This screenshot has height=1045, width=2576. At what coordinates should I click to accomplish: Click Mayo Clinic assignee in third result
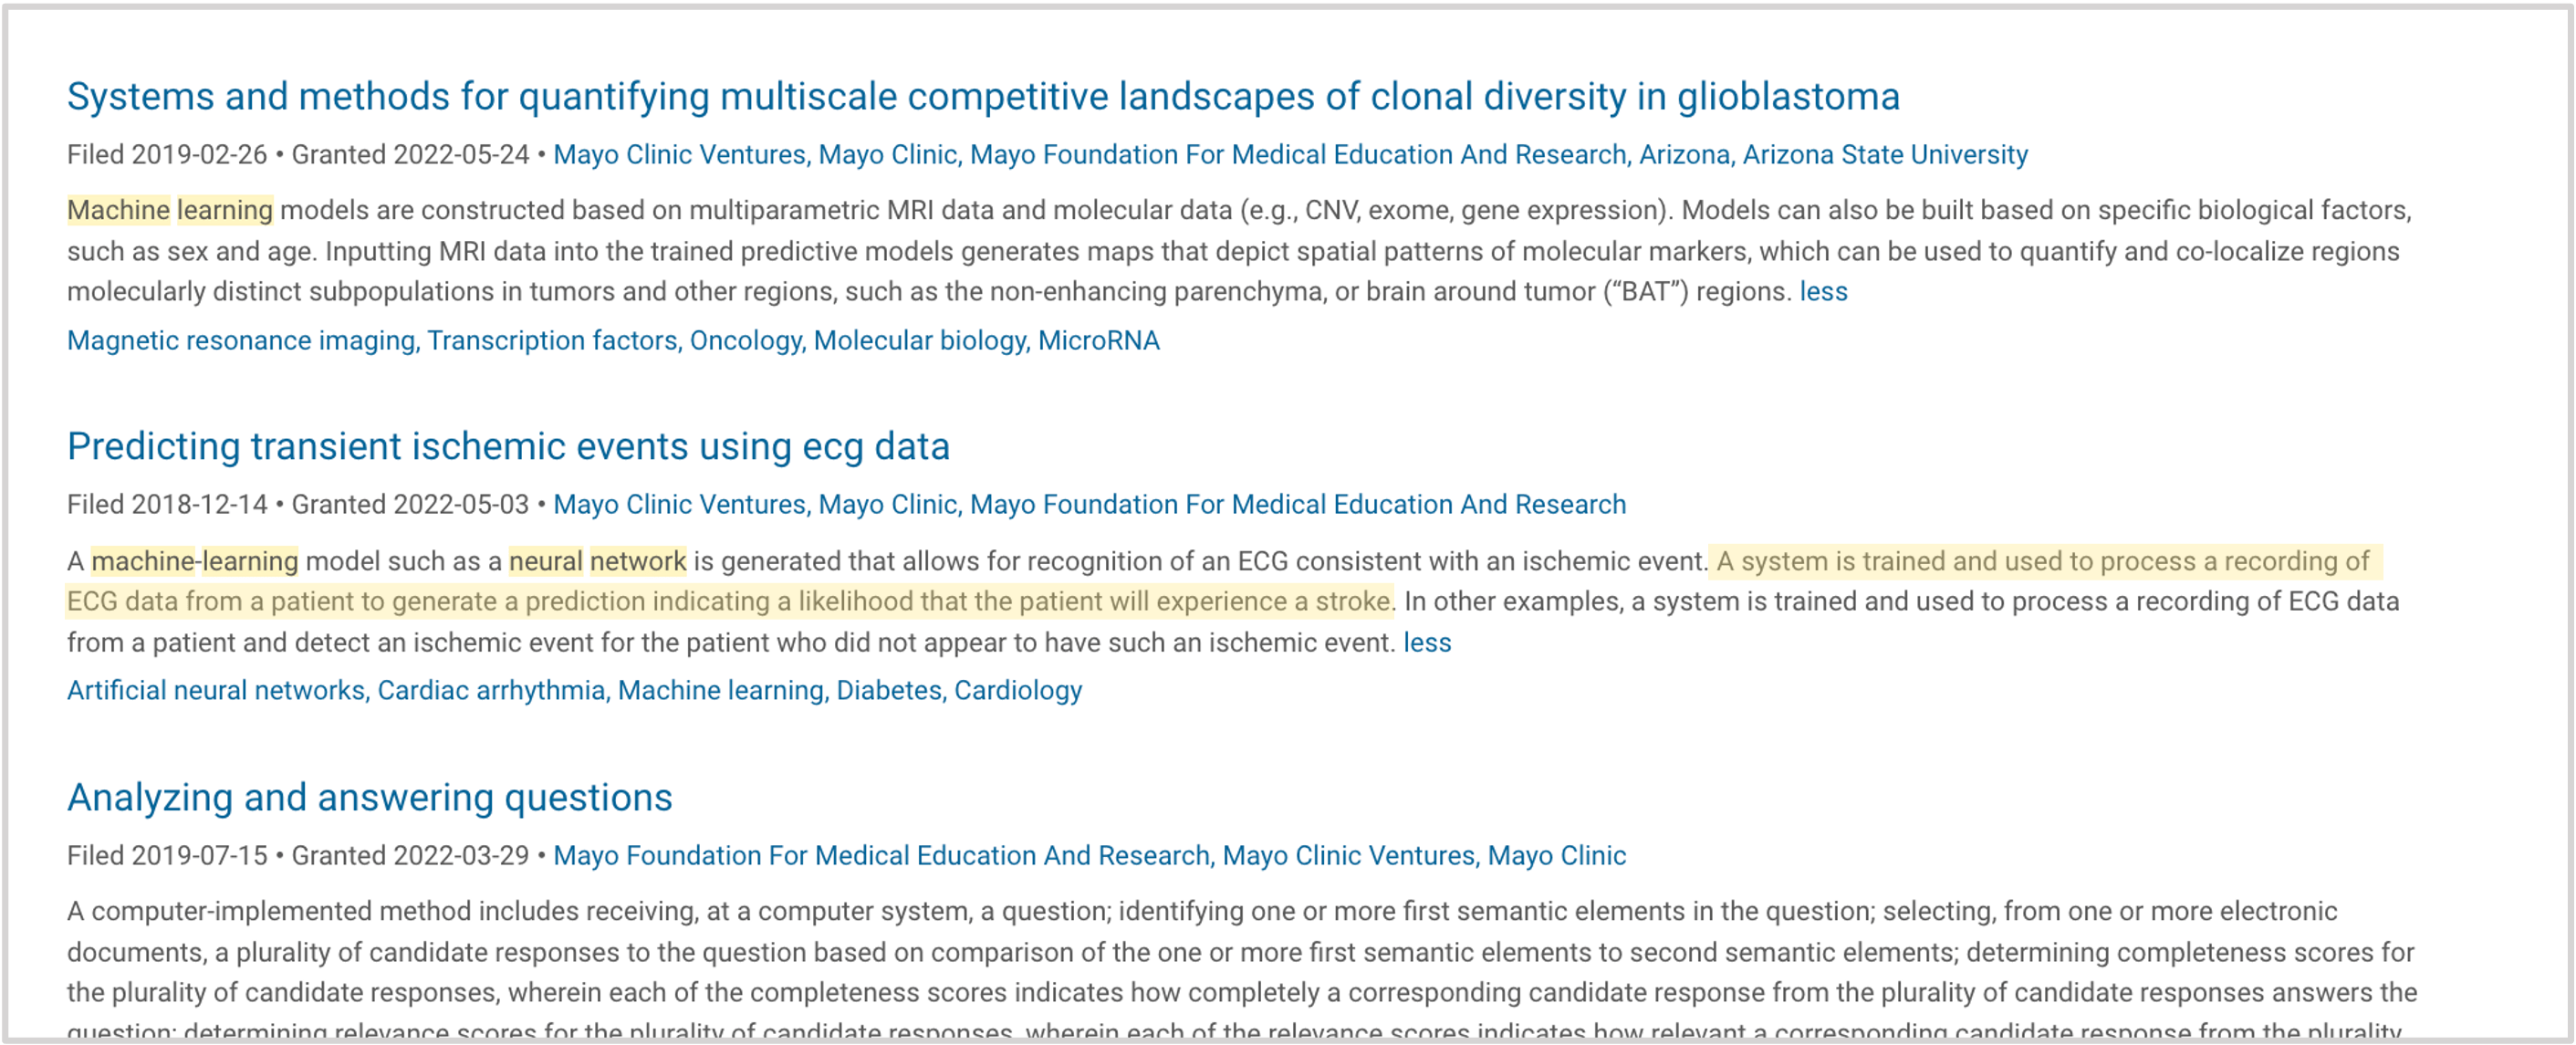1556,856
